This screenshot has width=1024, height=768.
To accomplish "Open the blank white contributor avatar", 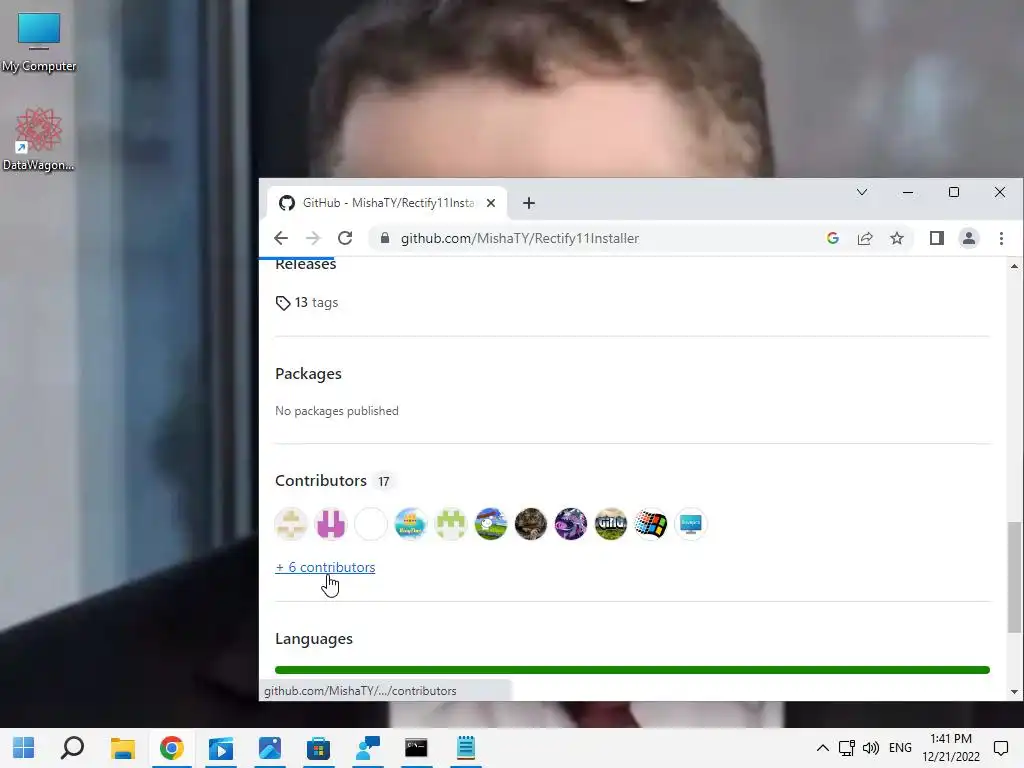I will point(370,524).
